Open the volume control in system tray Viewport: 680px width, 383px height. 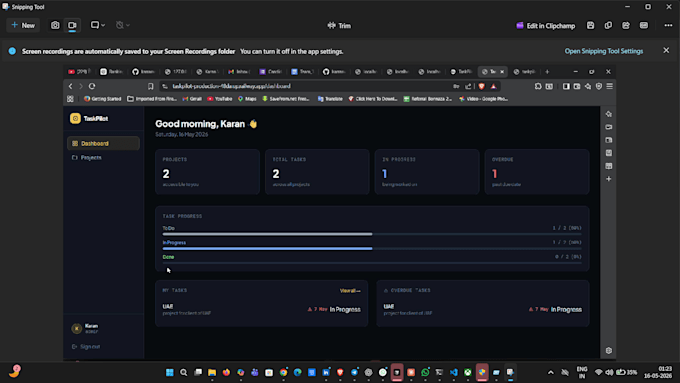click(609, 372)
